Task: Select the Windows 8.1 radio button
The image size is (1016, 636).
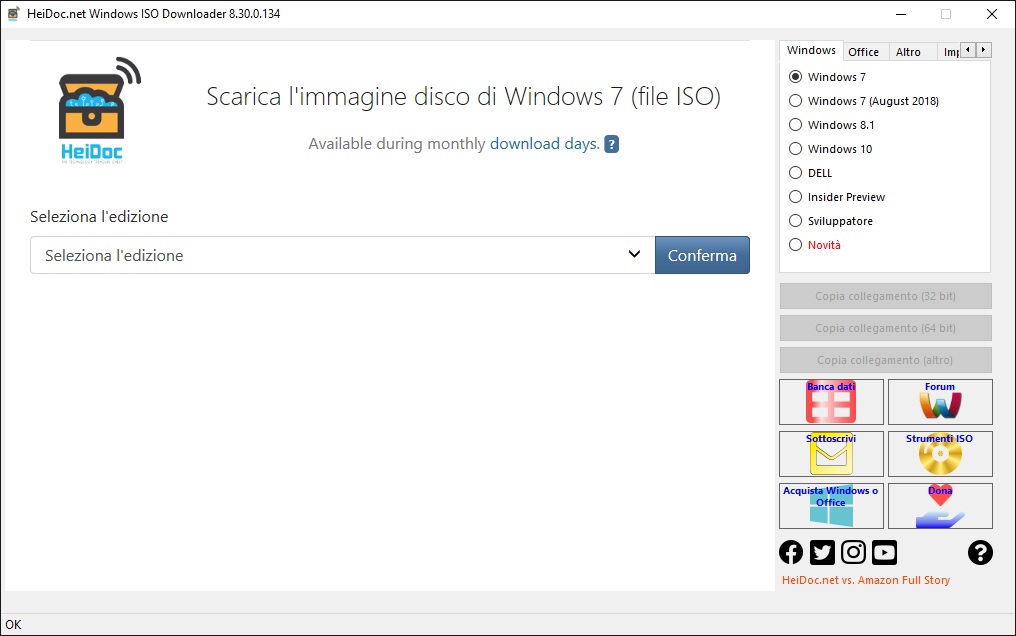Action: 795,124
